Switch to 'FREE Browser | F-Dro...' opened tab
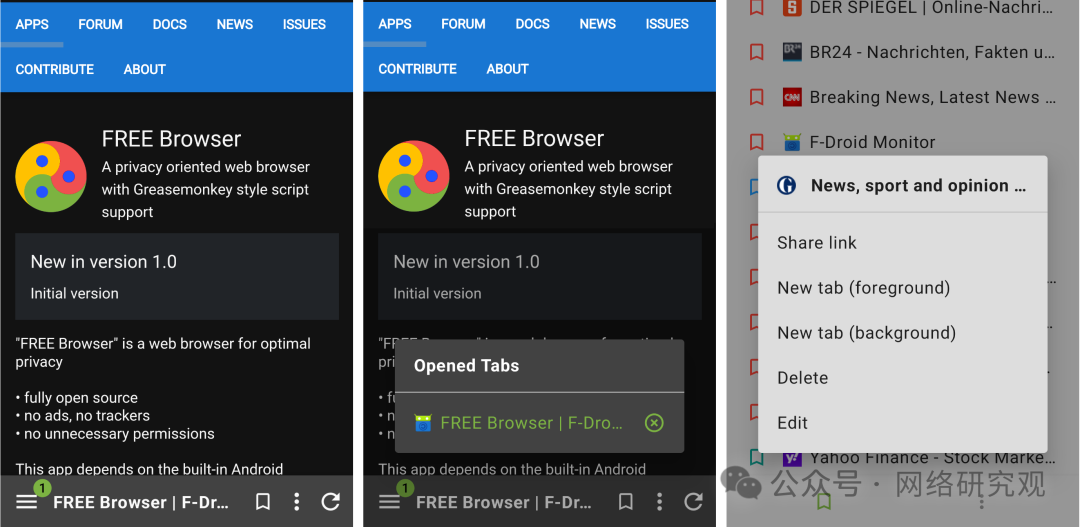Viewport: 1080px width, 527px height. (x=531, y=423)
